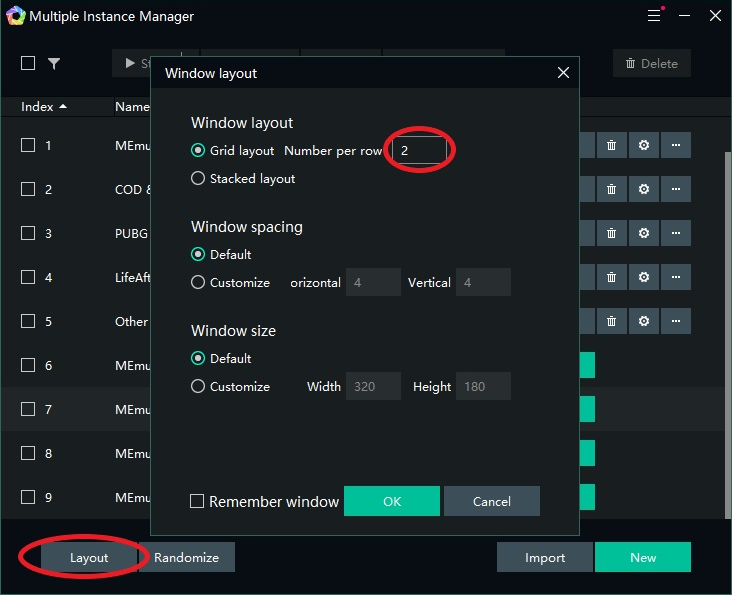
Task: Enable the Remember window checkbox
Action: click(x=197, y=501)
